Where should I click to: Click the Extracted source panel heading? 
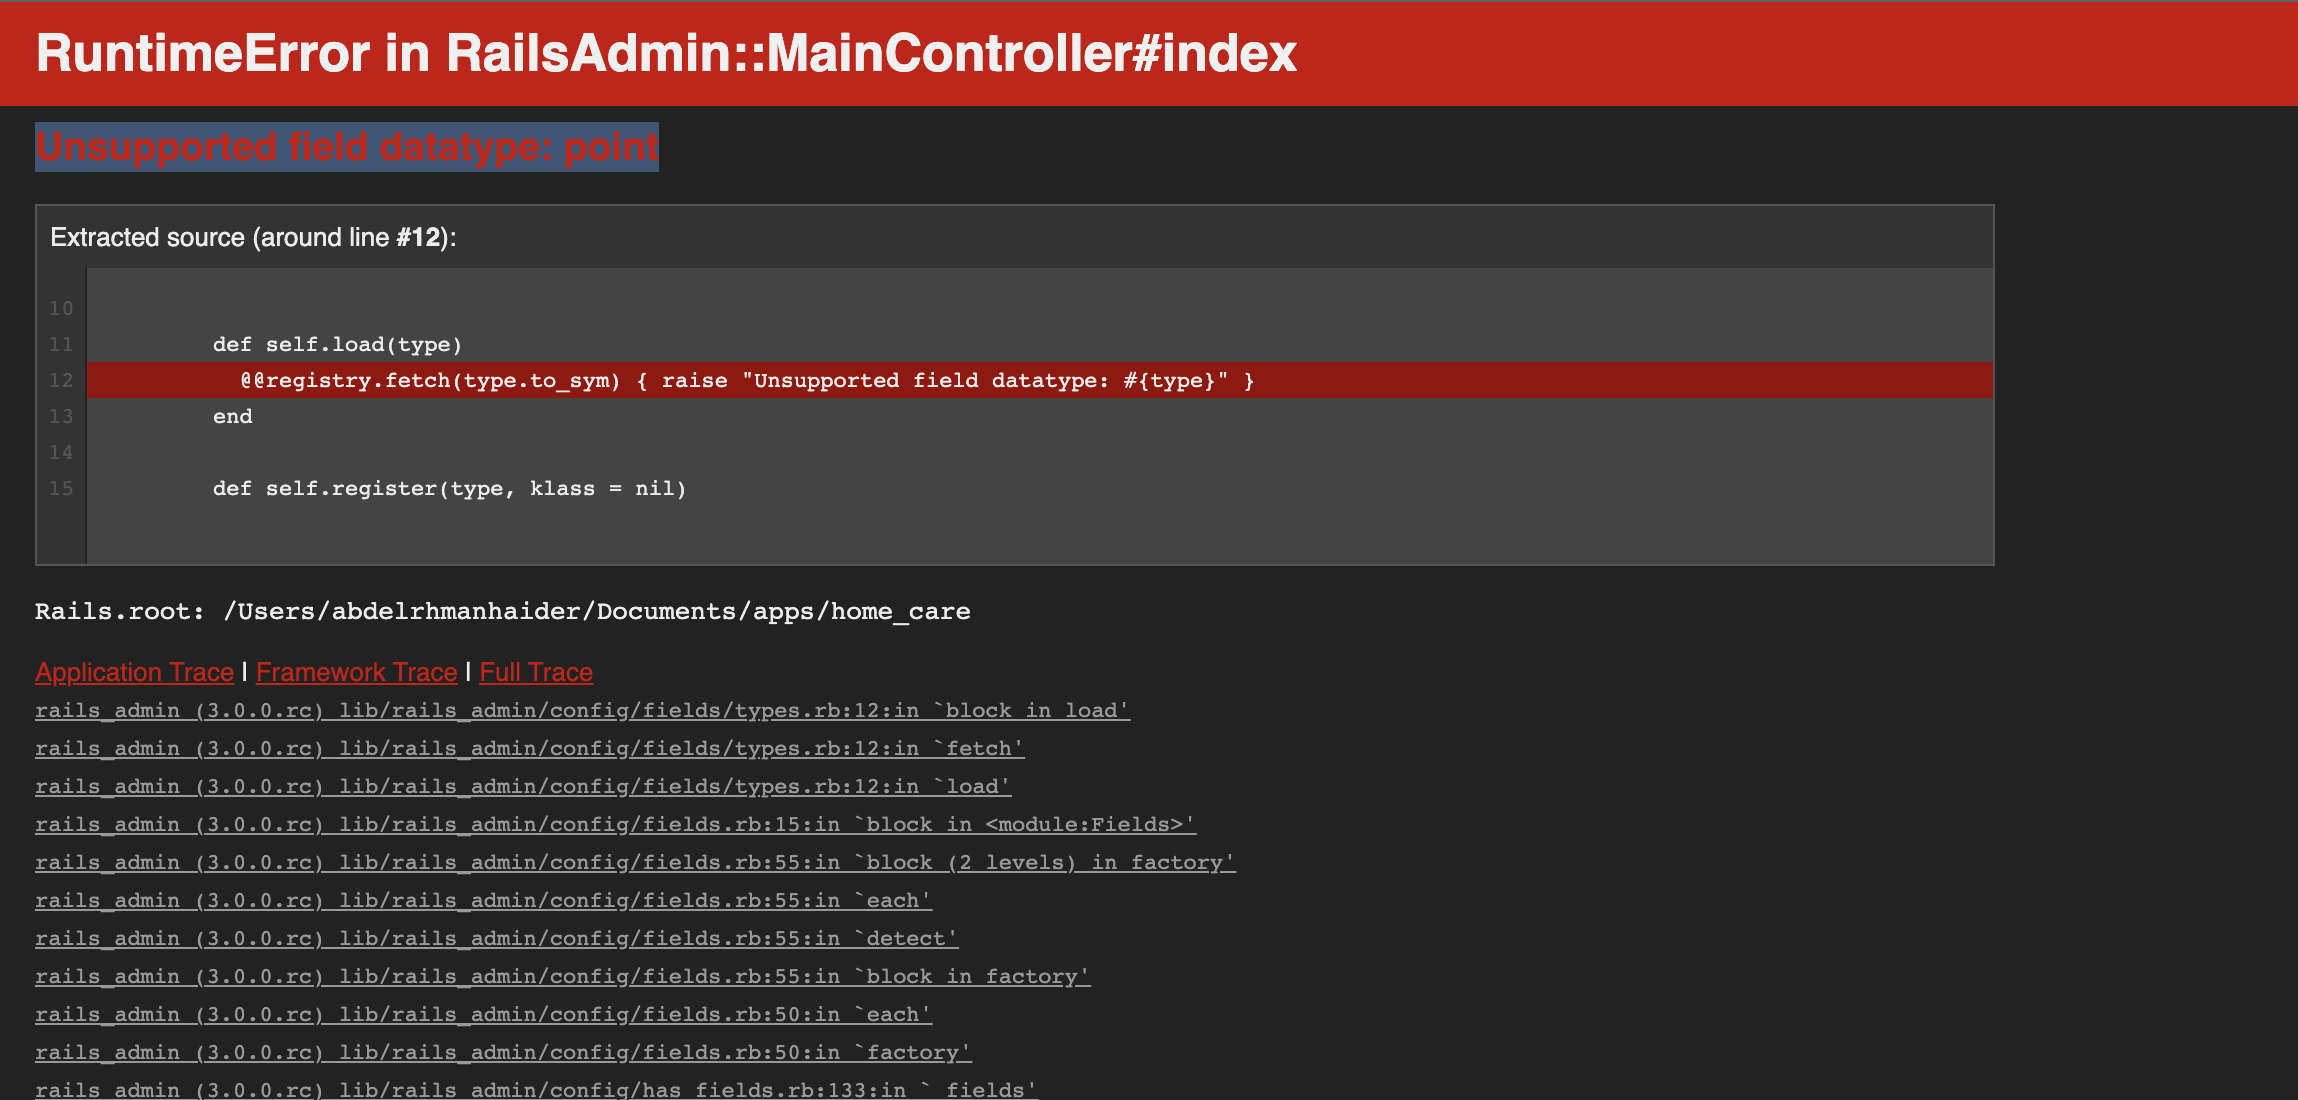pos(252,237)
